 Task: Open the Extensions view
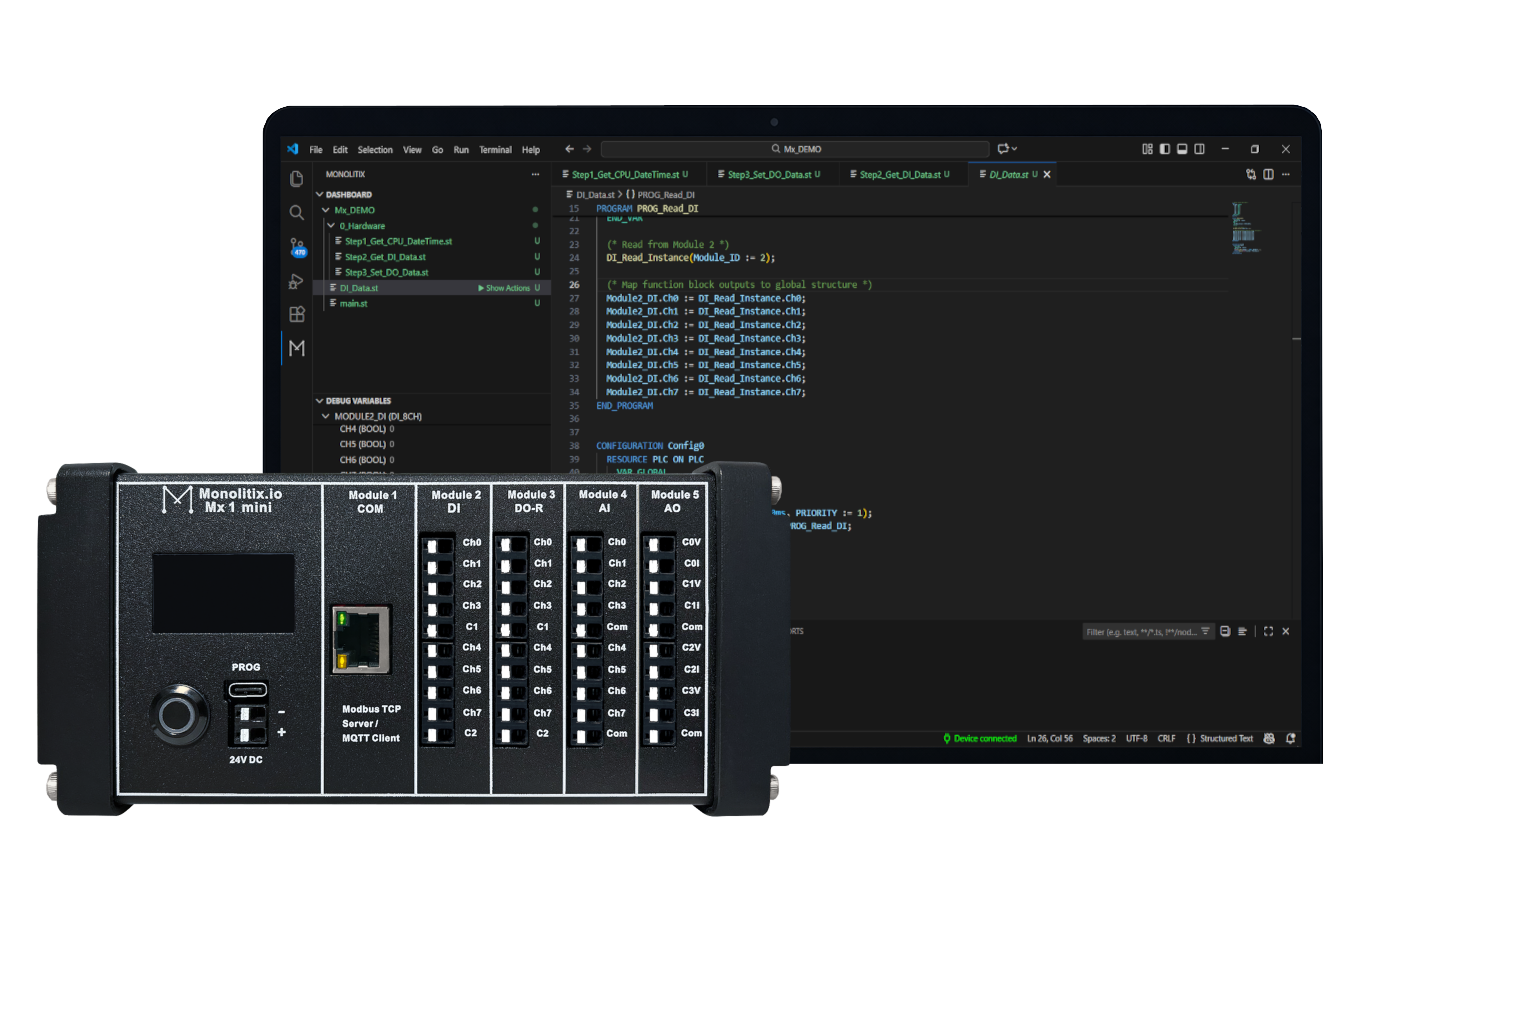(296, 314)
